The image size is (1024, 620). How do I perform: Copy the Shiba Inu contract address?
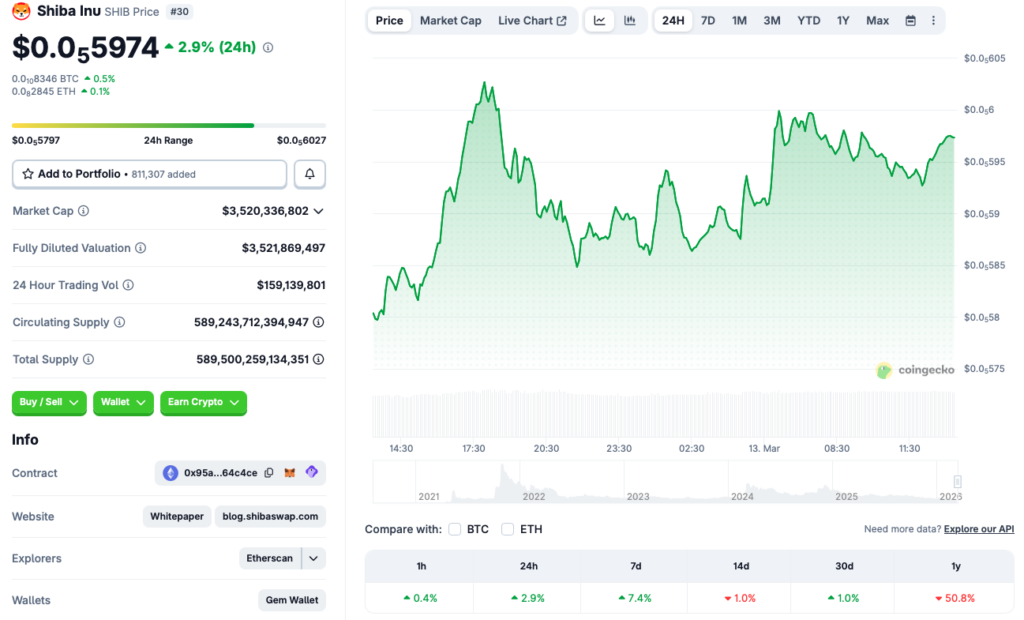point(268,473)
